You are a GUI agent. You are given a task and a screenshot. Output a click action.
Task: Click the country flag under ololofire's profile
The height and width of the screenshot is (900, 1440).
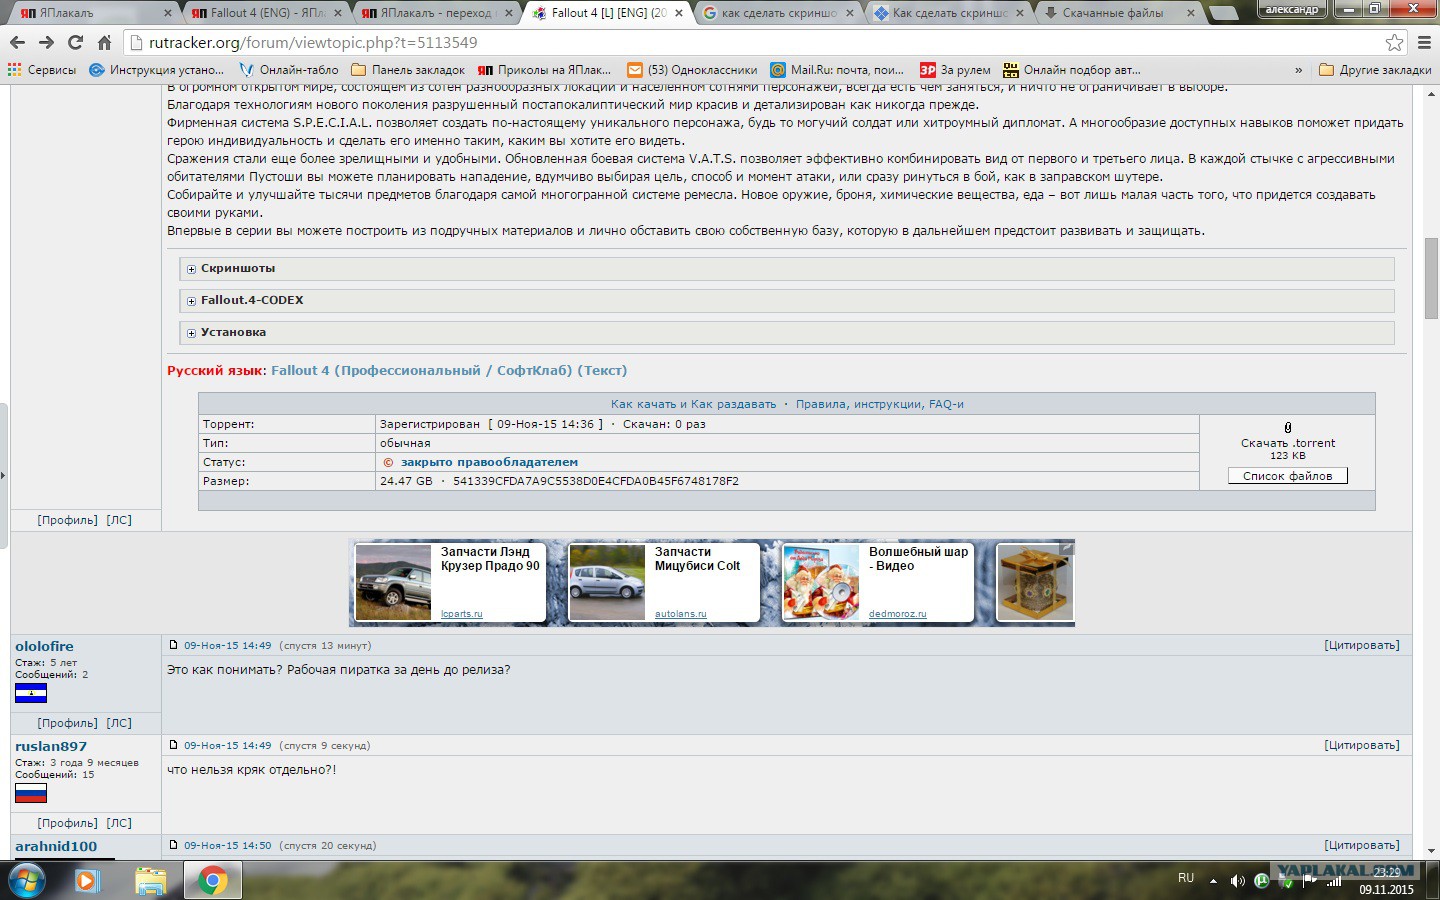[x=31, y=693]
